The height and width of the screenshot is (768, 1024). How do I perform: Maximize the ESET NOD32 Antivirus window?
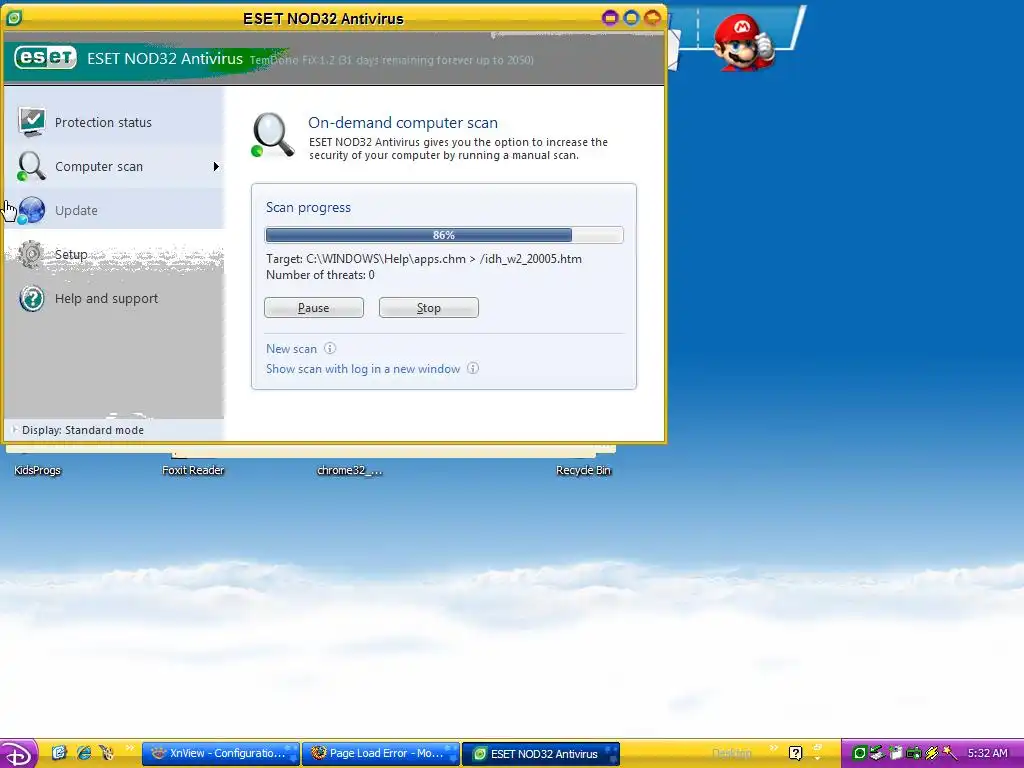pos(631,18)
